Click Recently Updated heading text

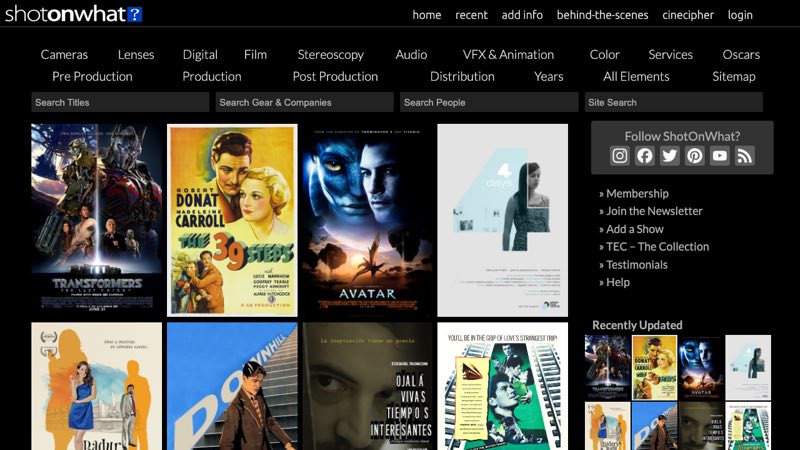coord(637,325)
